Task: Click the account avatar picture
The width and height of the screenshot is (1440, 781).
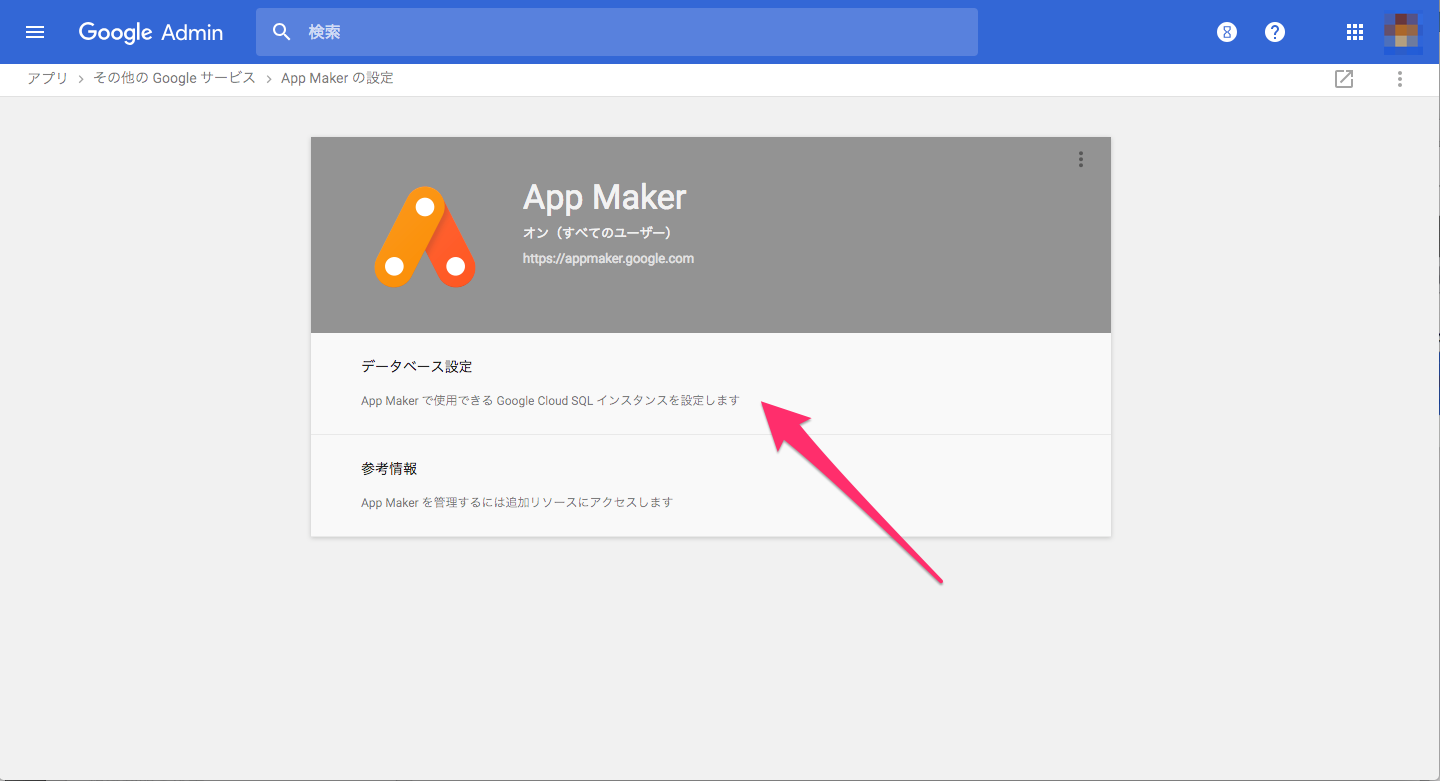Action: pos(1402,32)
